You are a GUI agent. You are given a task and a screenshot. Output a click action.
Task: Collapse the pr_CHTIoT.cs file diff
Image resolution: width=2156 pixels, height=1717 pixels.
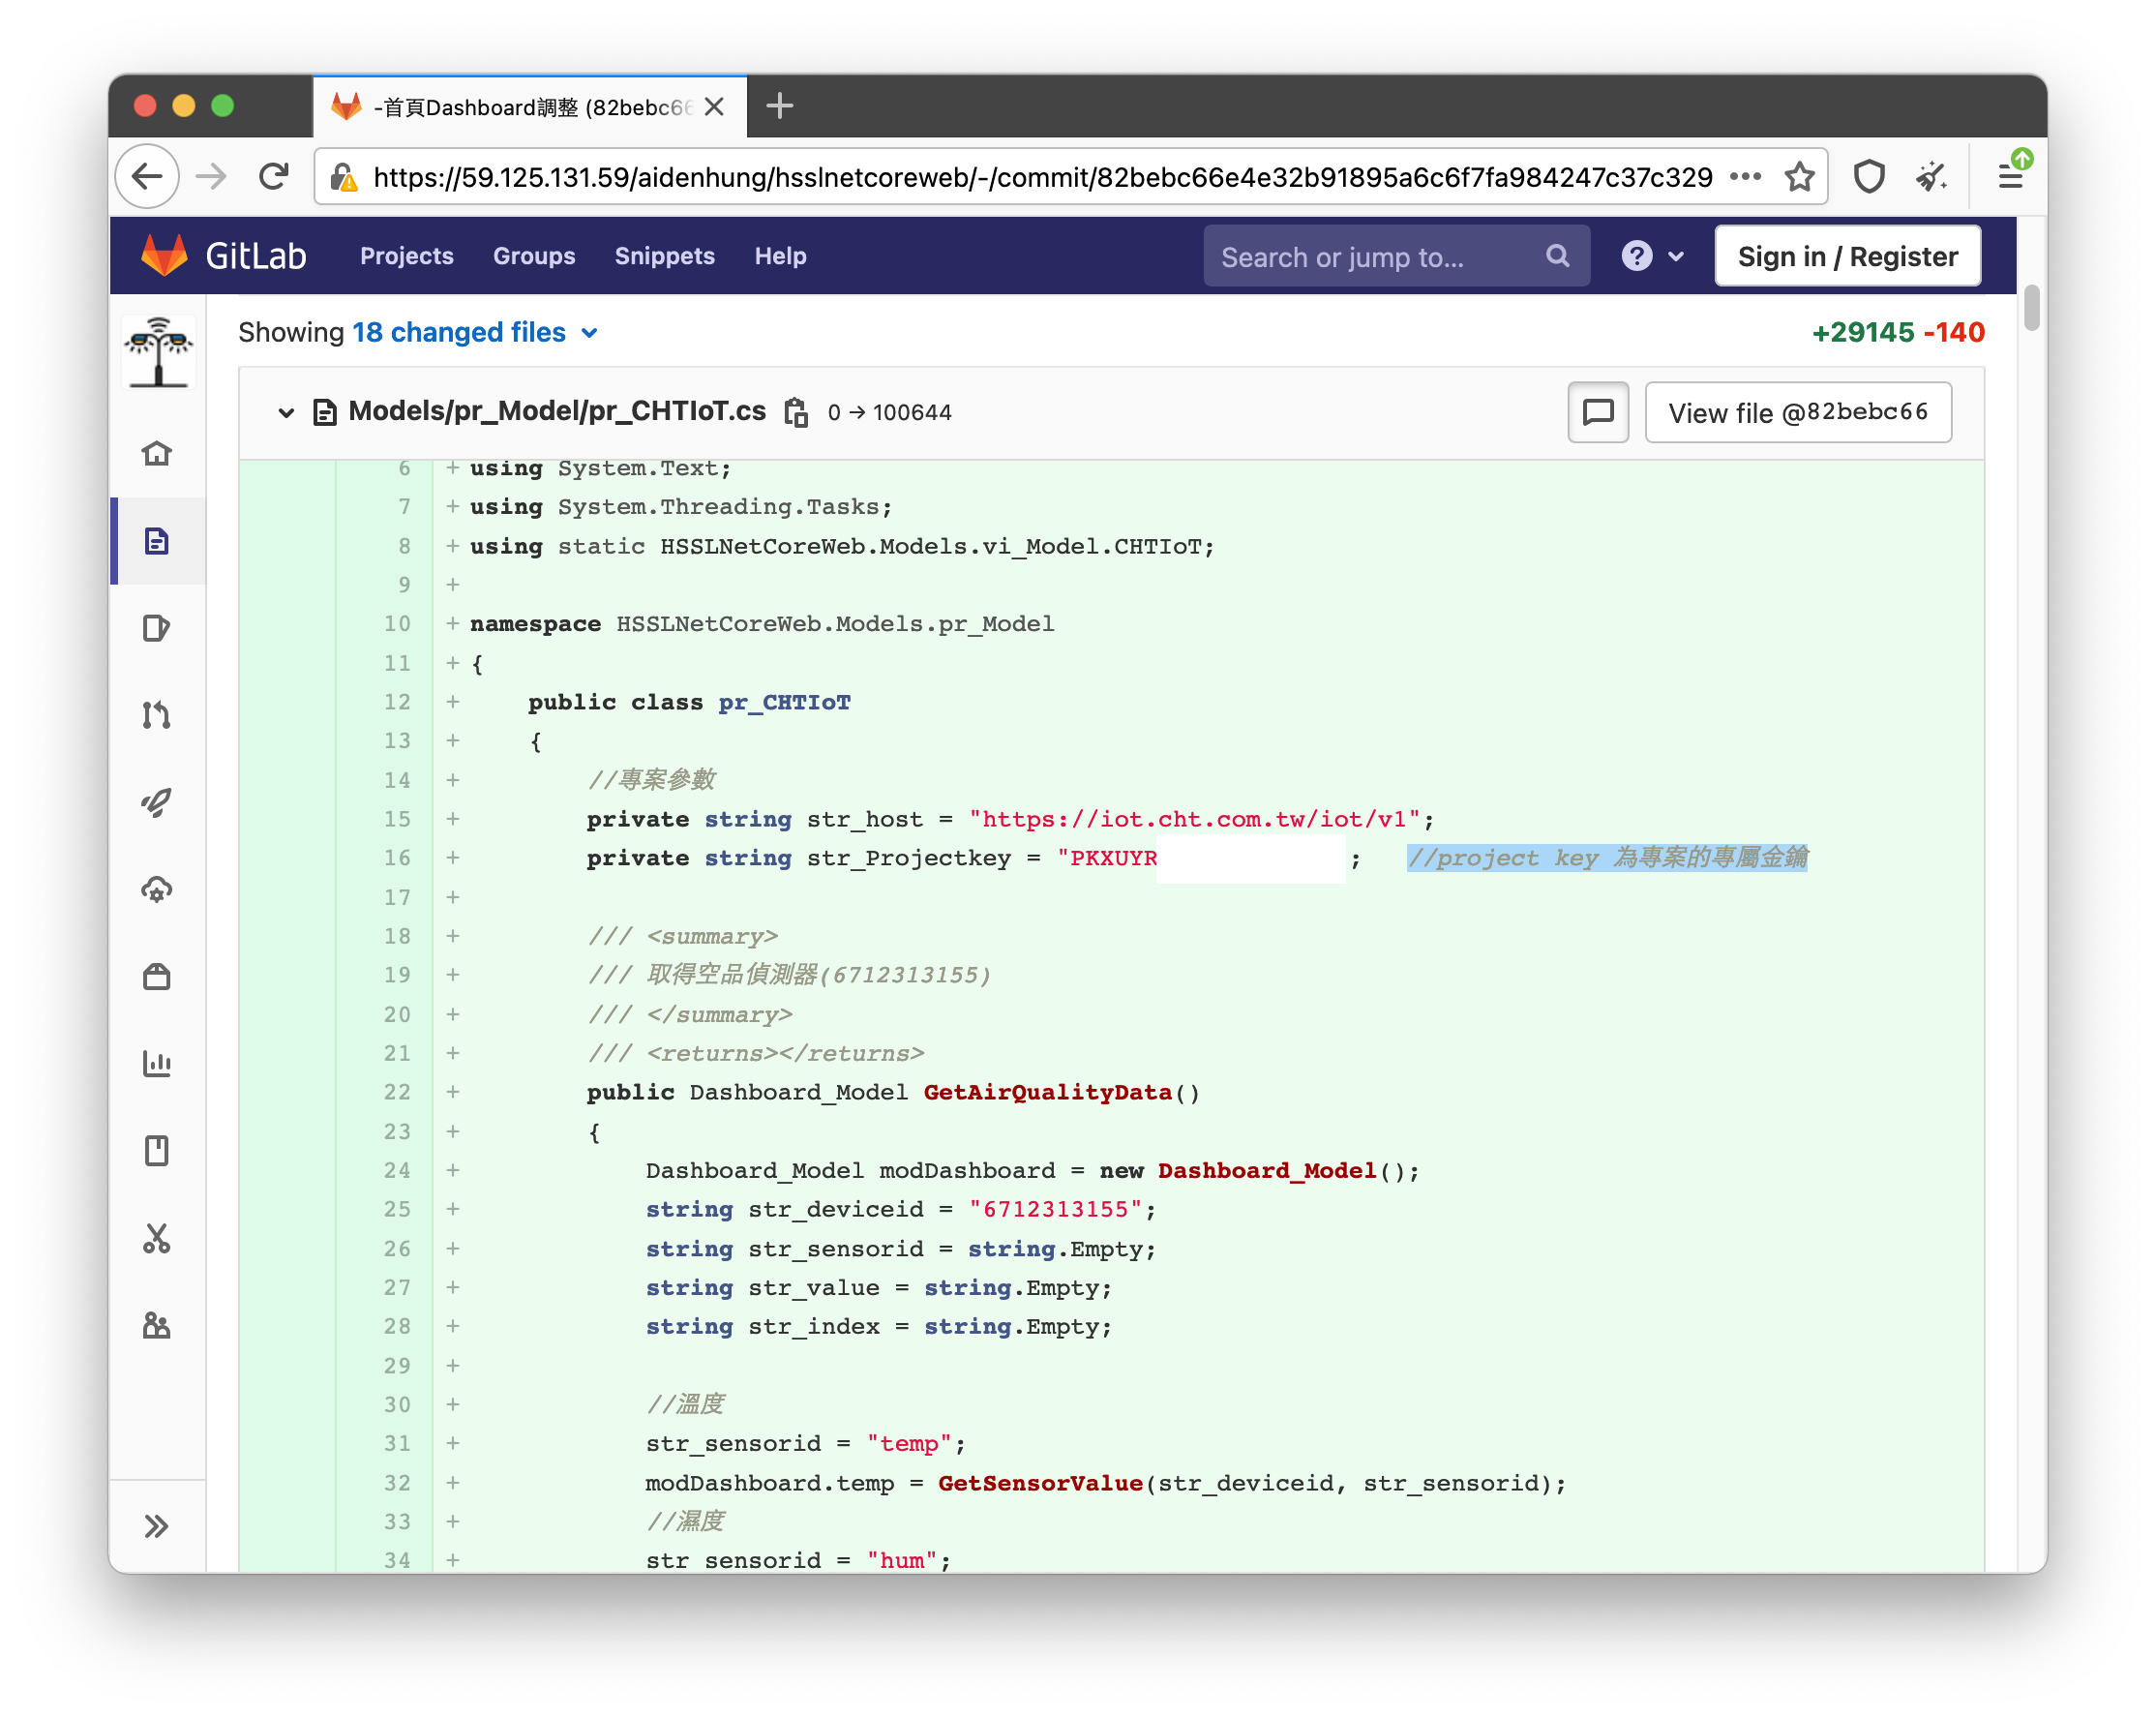coord(286,412)
